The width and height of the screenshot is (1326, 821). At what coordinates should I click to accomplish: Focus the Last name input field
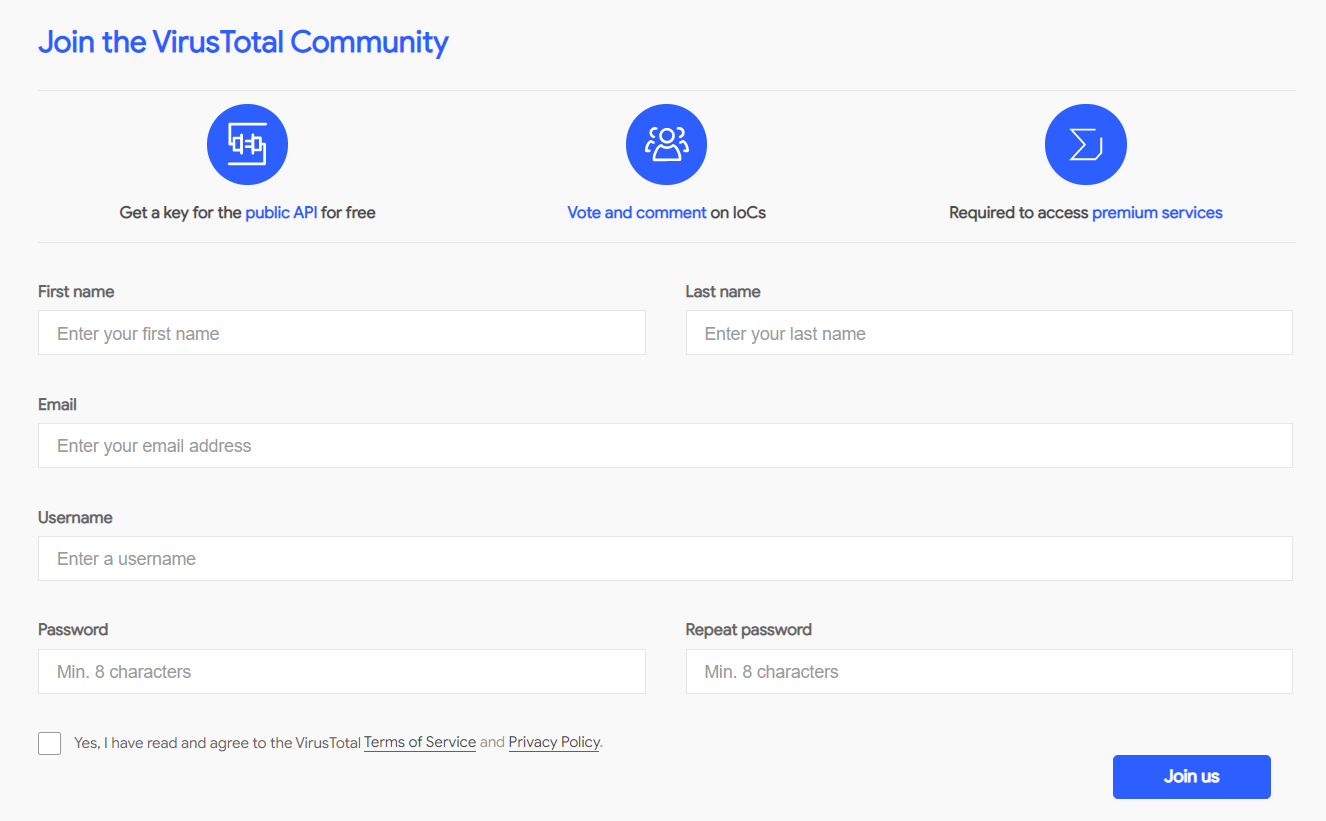tap(989, 333)
